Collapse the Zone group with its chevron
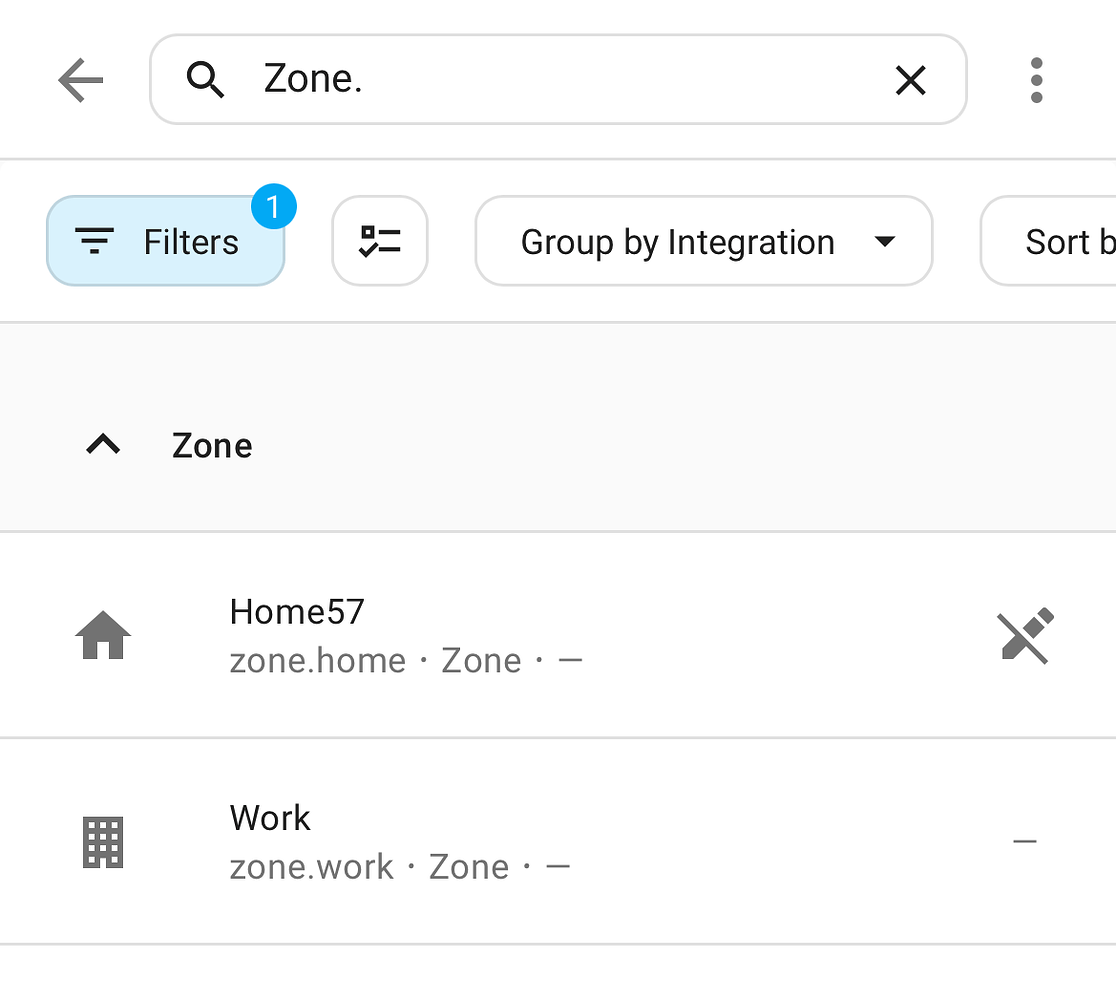Screen dimensions: 1116x1000 [101, 445]
